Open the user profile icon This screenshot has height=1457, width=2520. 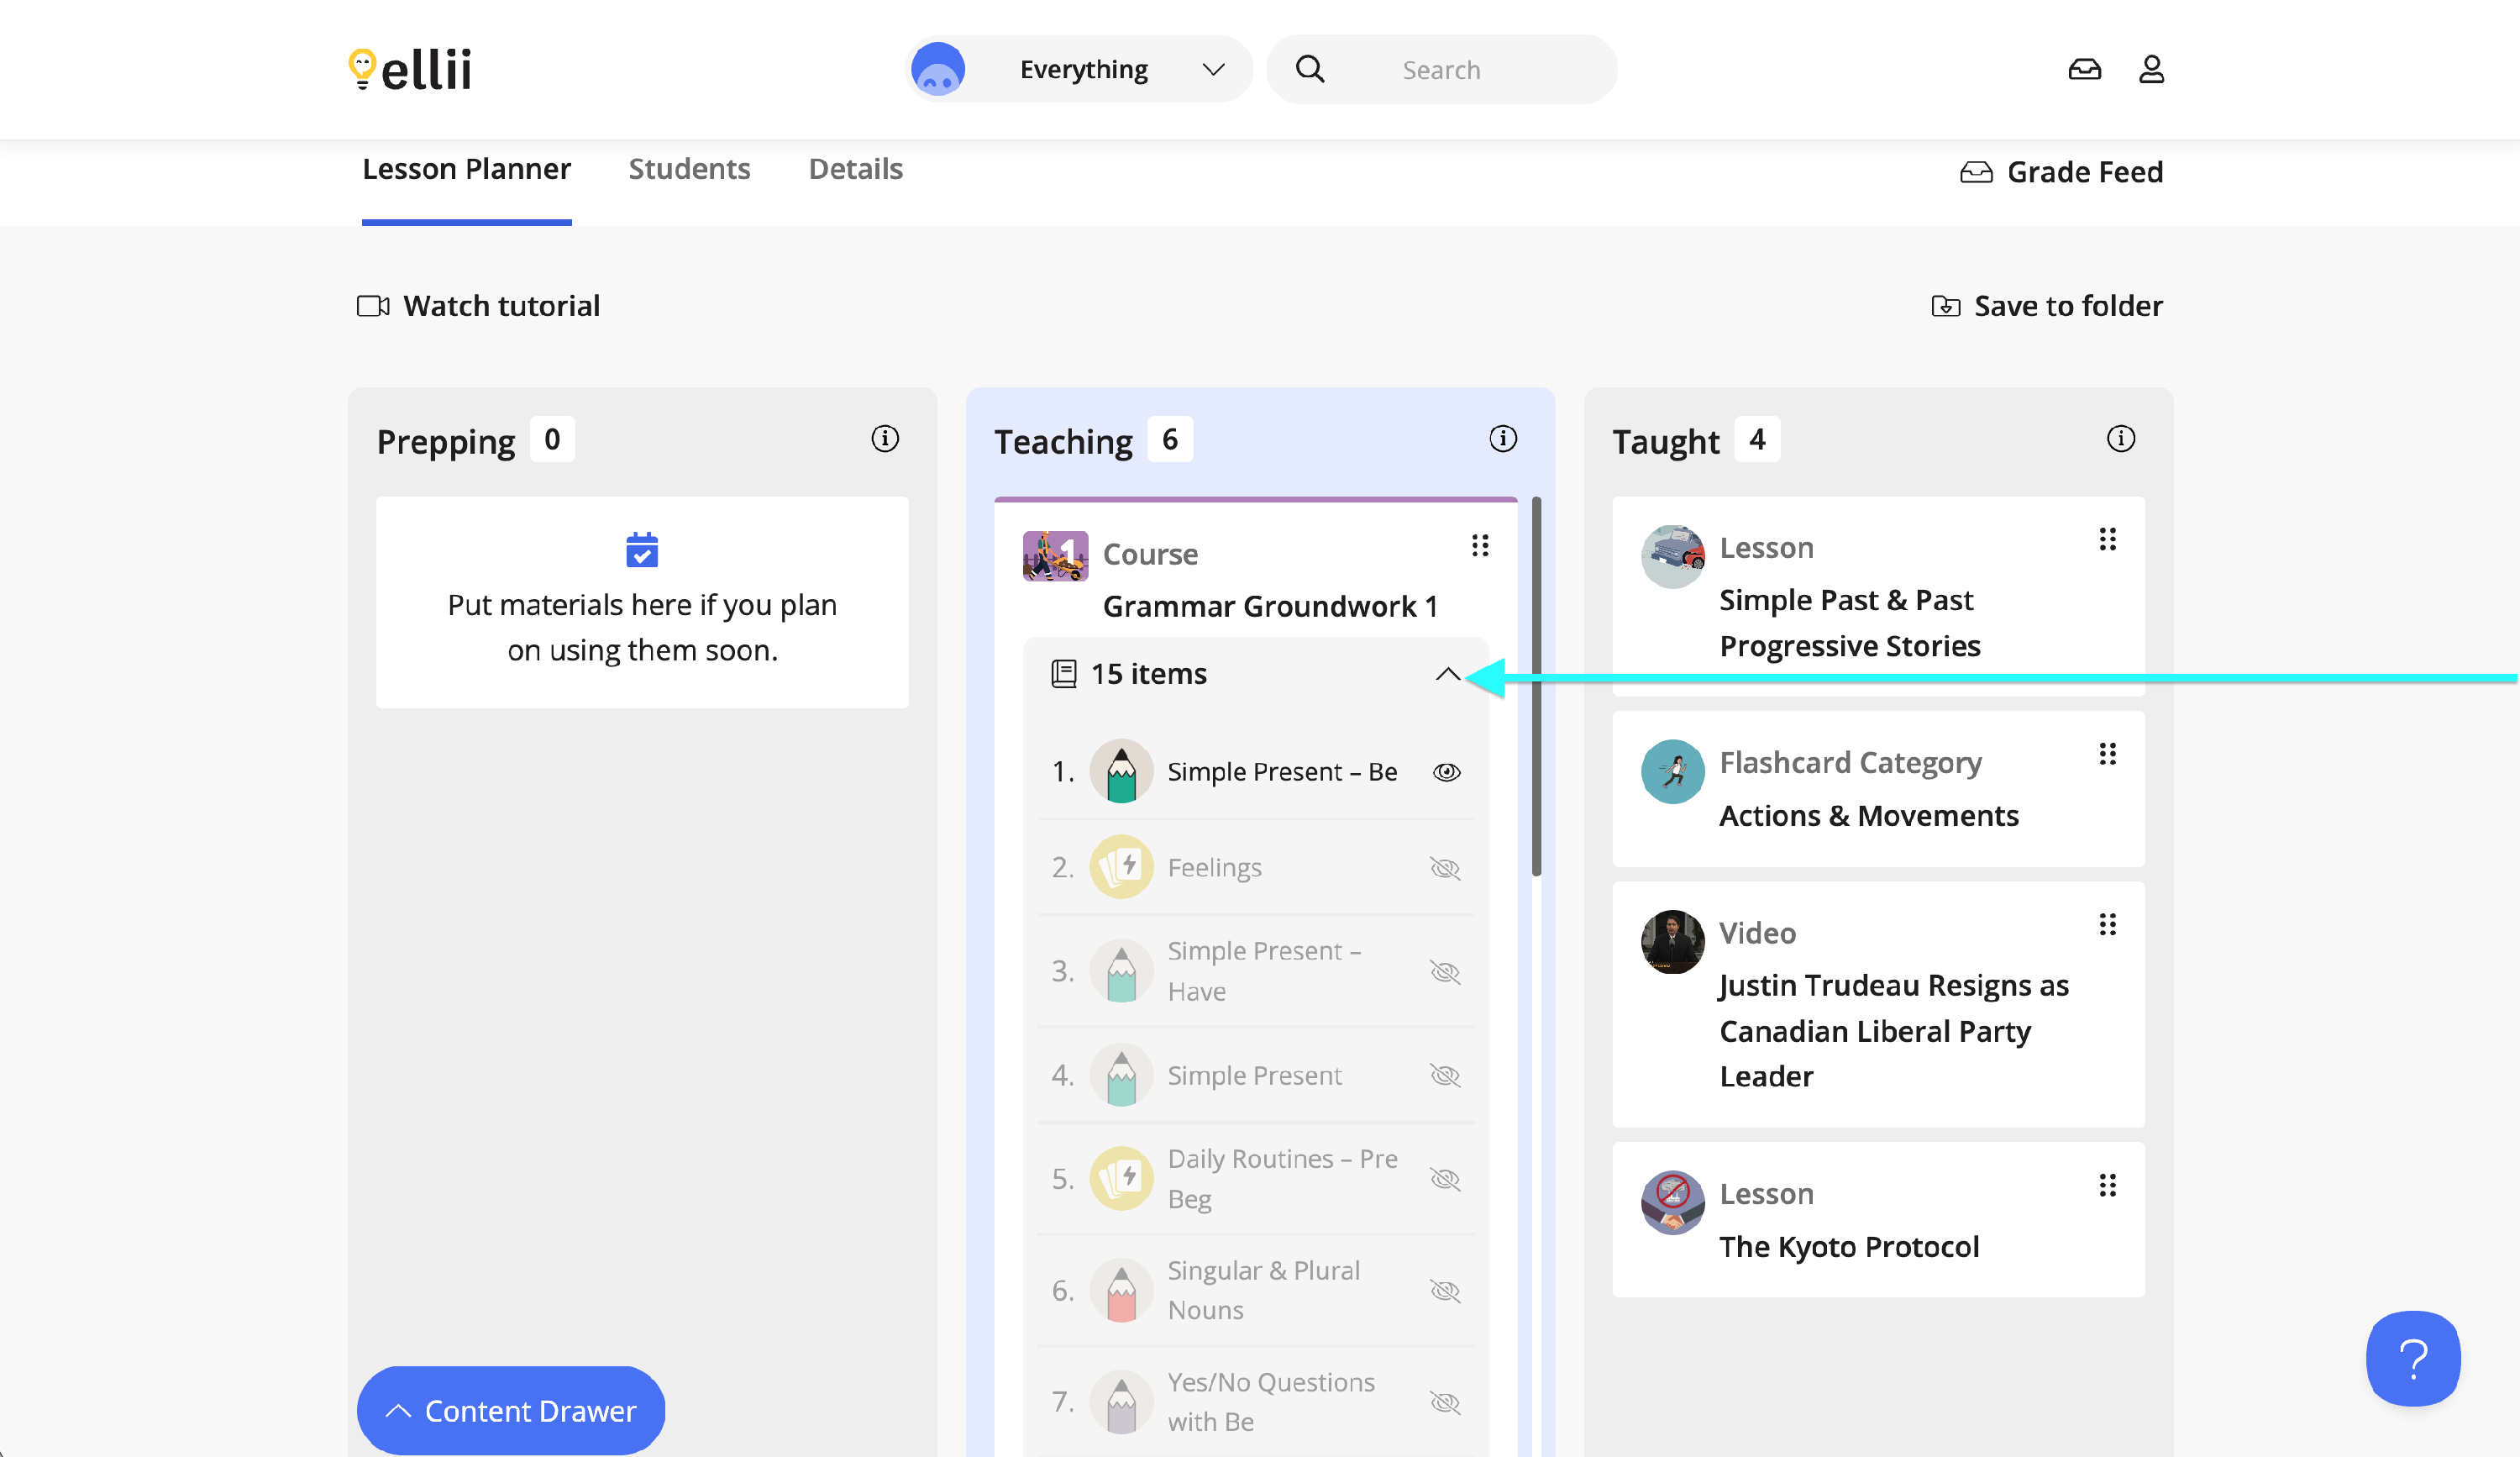[x=2151, y=69]
